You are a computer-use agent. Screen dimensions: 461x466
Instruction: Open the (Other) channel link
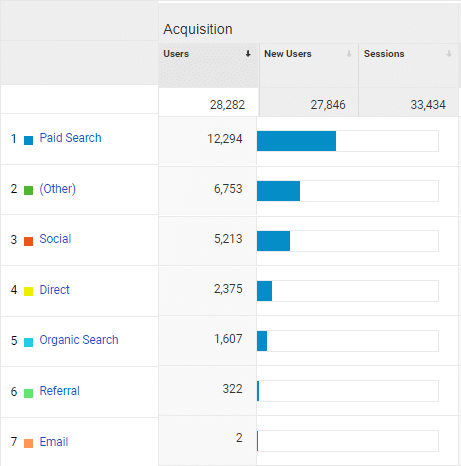click(58, 189)
